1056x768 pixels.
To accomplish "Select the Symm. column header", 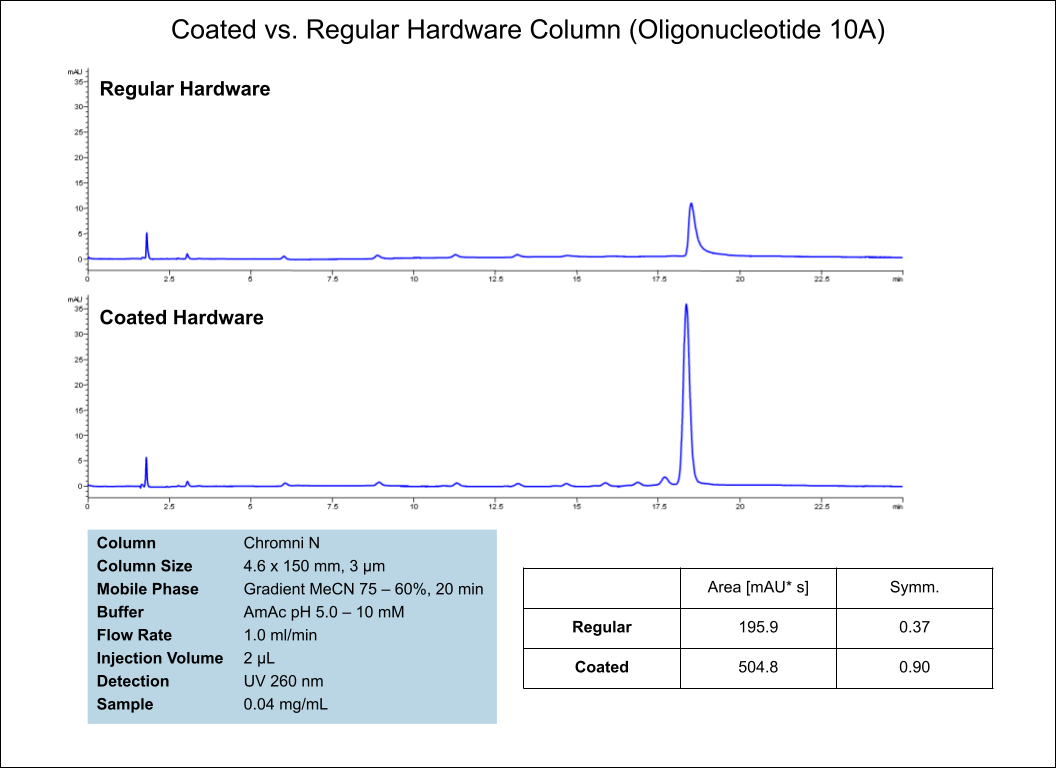I will [914, 587].
